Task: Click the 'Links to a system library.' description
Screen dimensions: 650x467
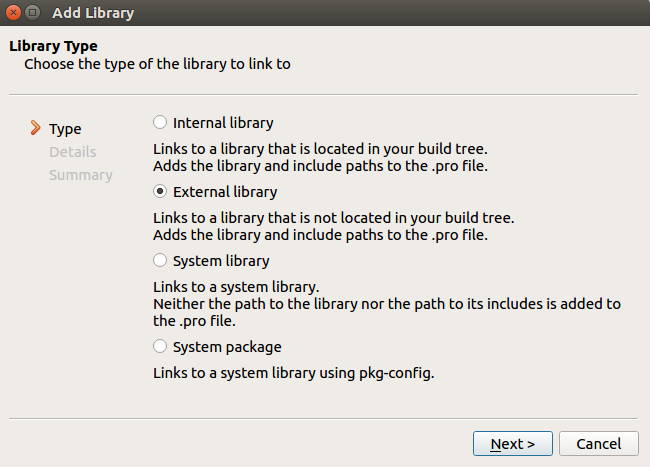Action: tap(237, 286)
